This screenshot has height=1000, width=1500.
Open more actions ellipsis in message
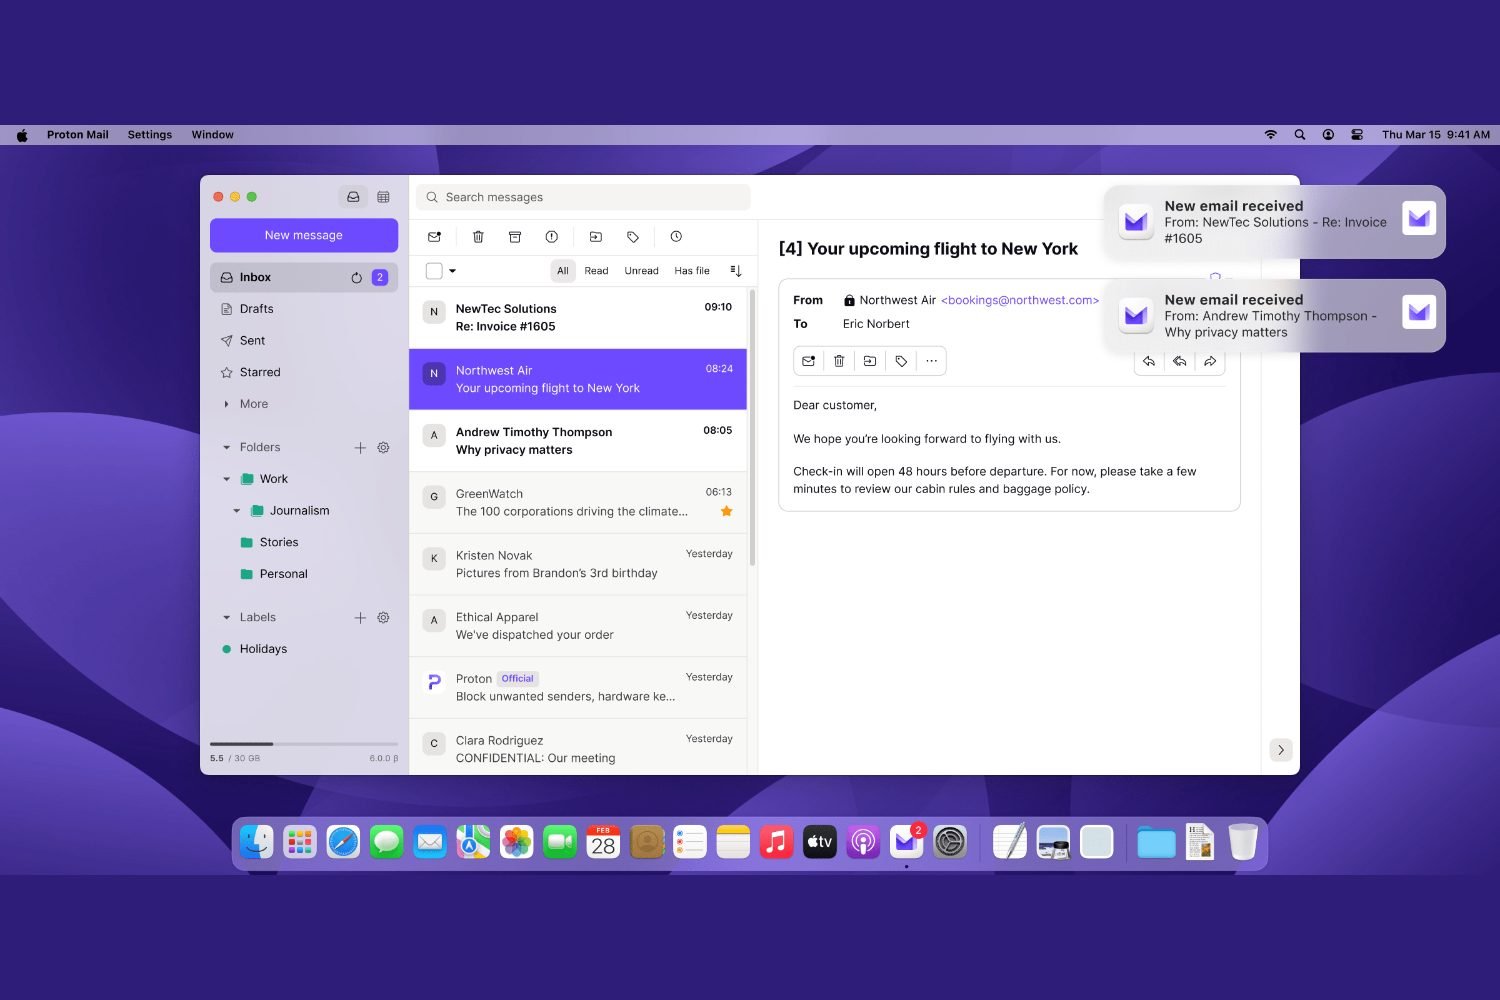pyautogui.click(x=931, y=361)
